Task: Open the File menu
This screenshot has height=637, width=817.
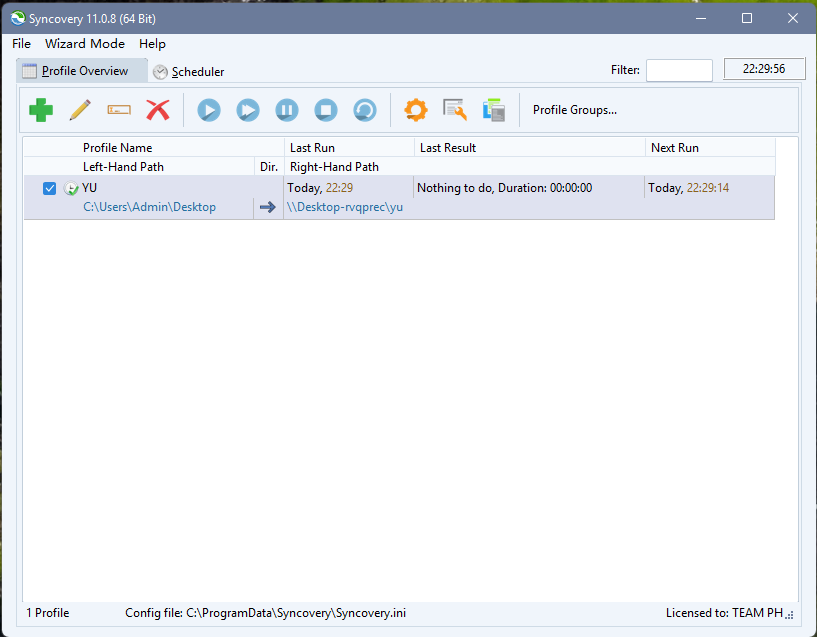Action: coord(21,44)
